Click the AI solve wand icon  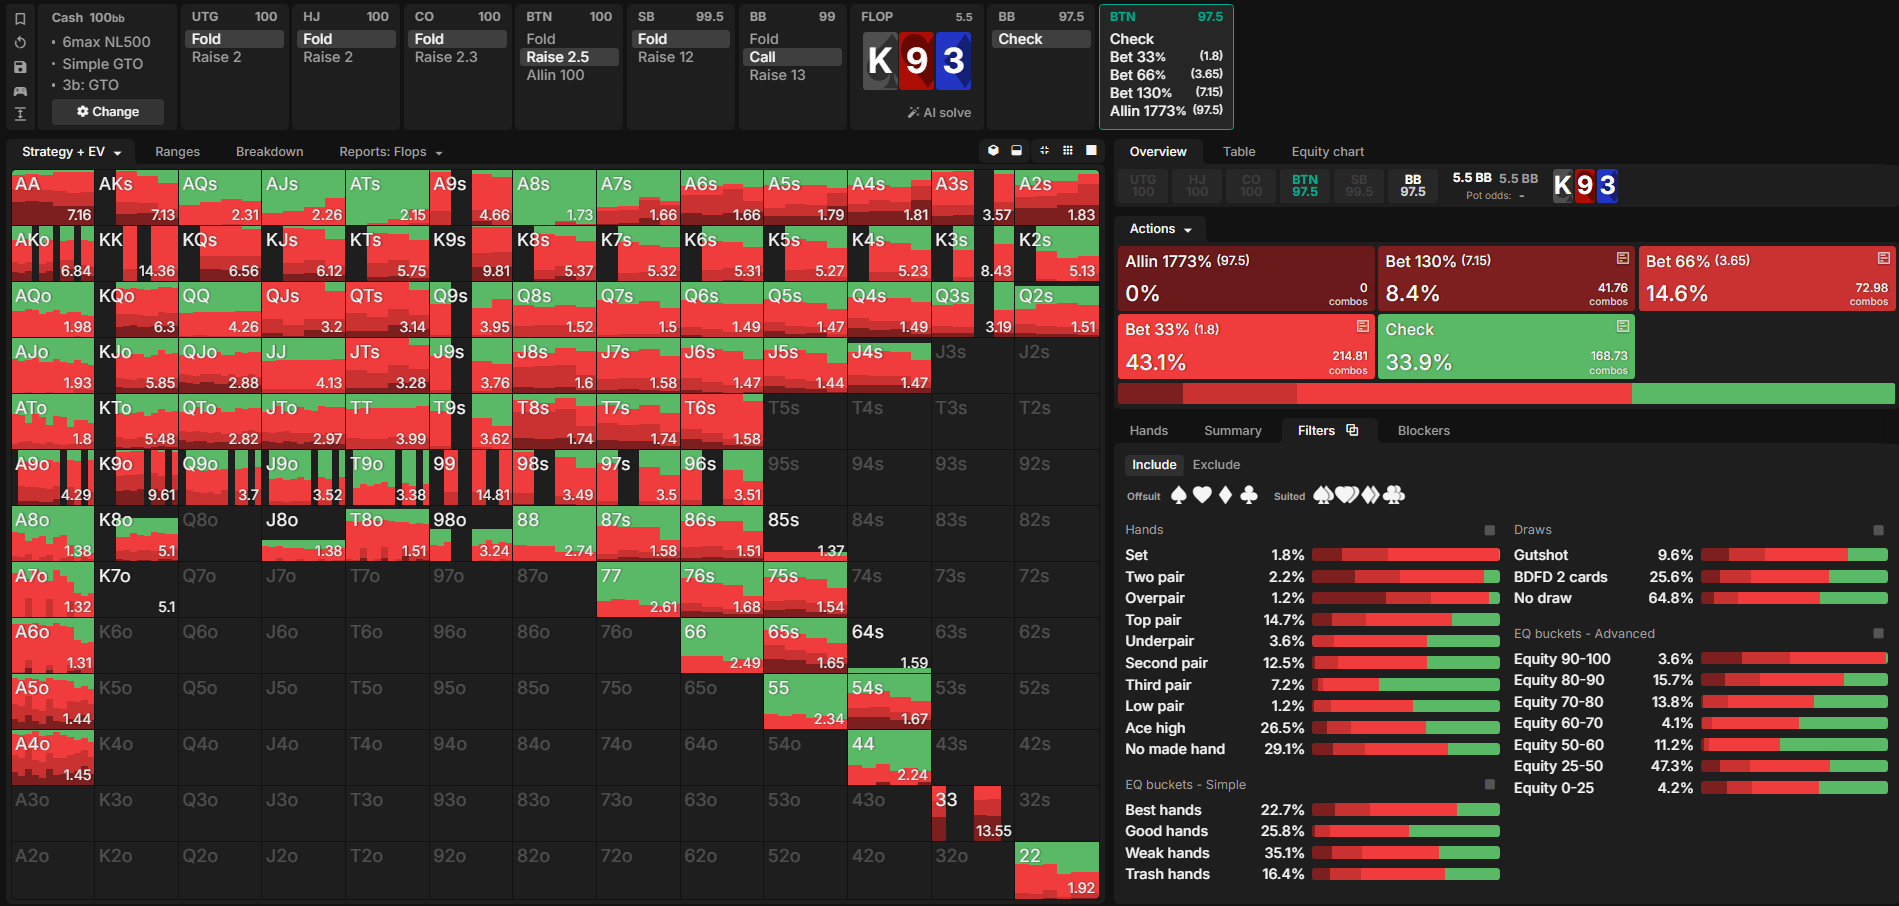(x=913, y=113)
